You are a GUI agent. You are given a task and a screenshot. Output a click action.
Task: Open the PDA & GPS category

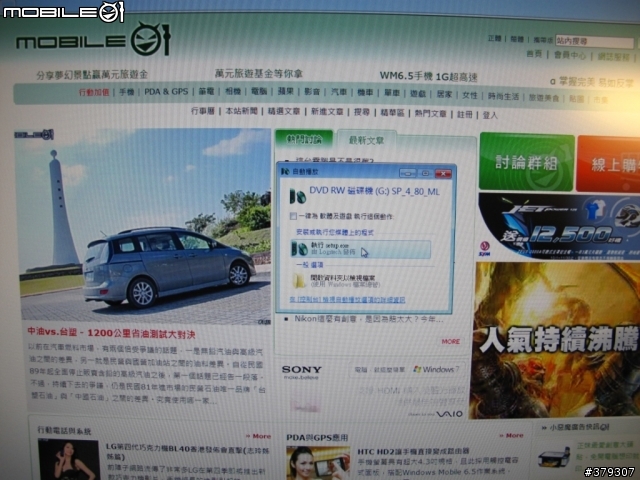click(166, 91)
